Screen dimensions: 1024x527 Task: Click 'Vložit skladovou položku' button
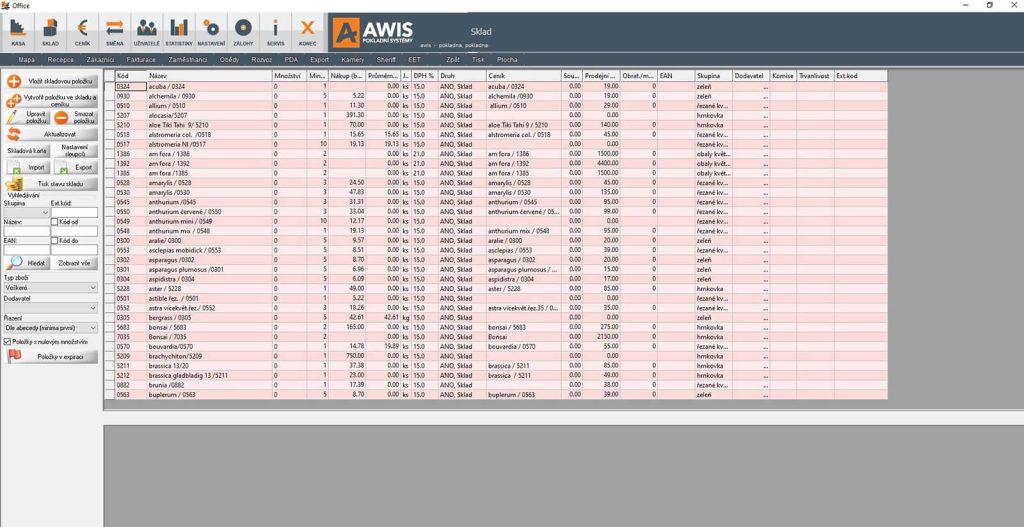[51, 81]
